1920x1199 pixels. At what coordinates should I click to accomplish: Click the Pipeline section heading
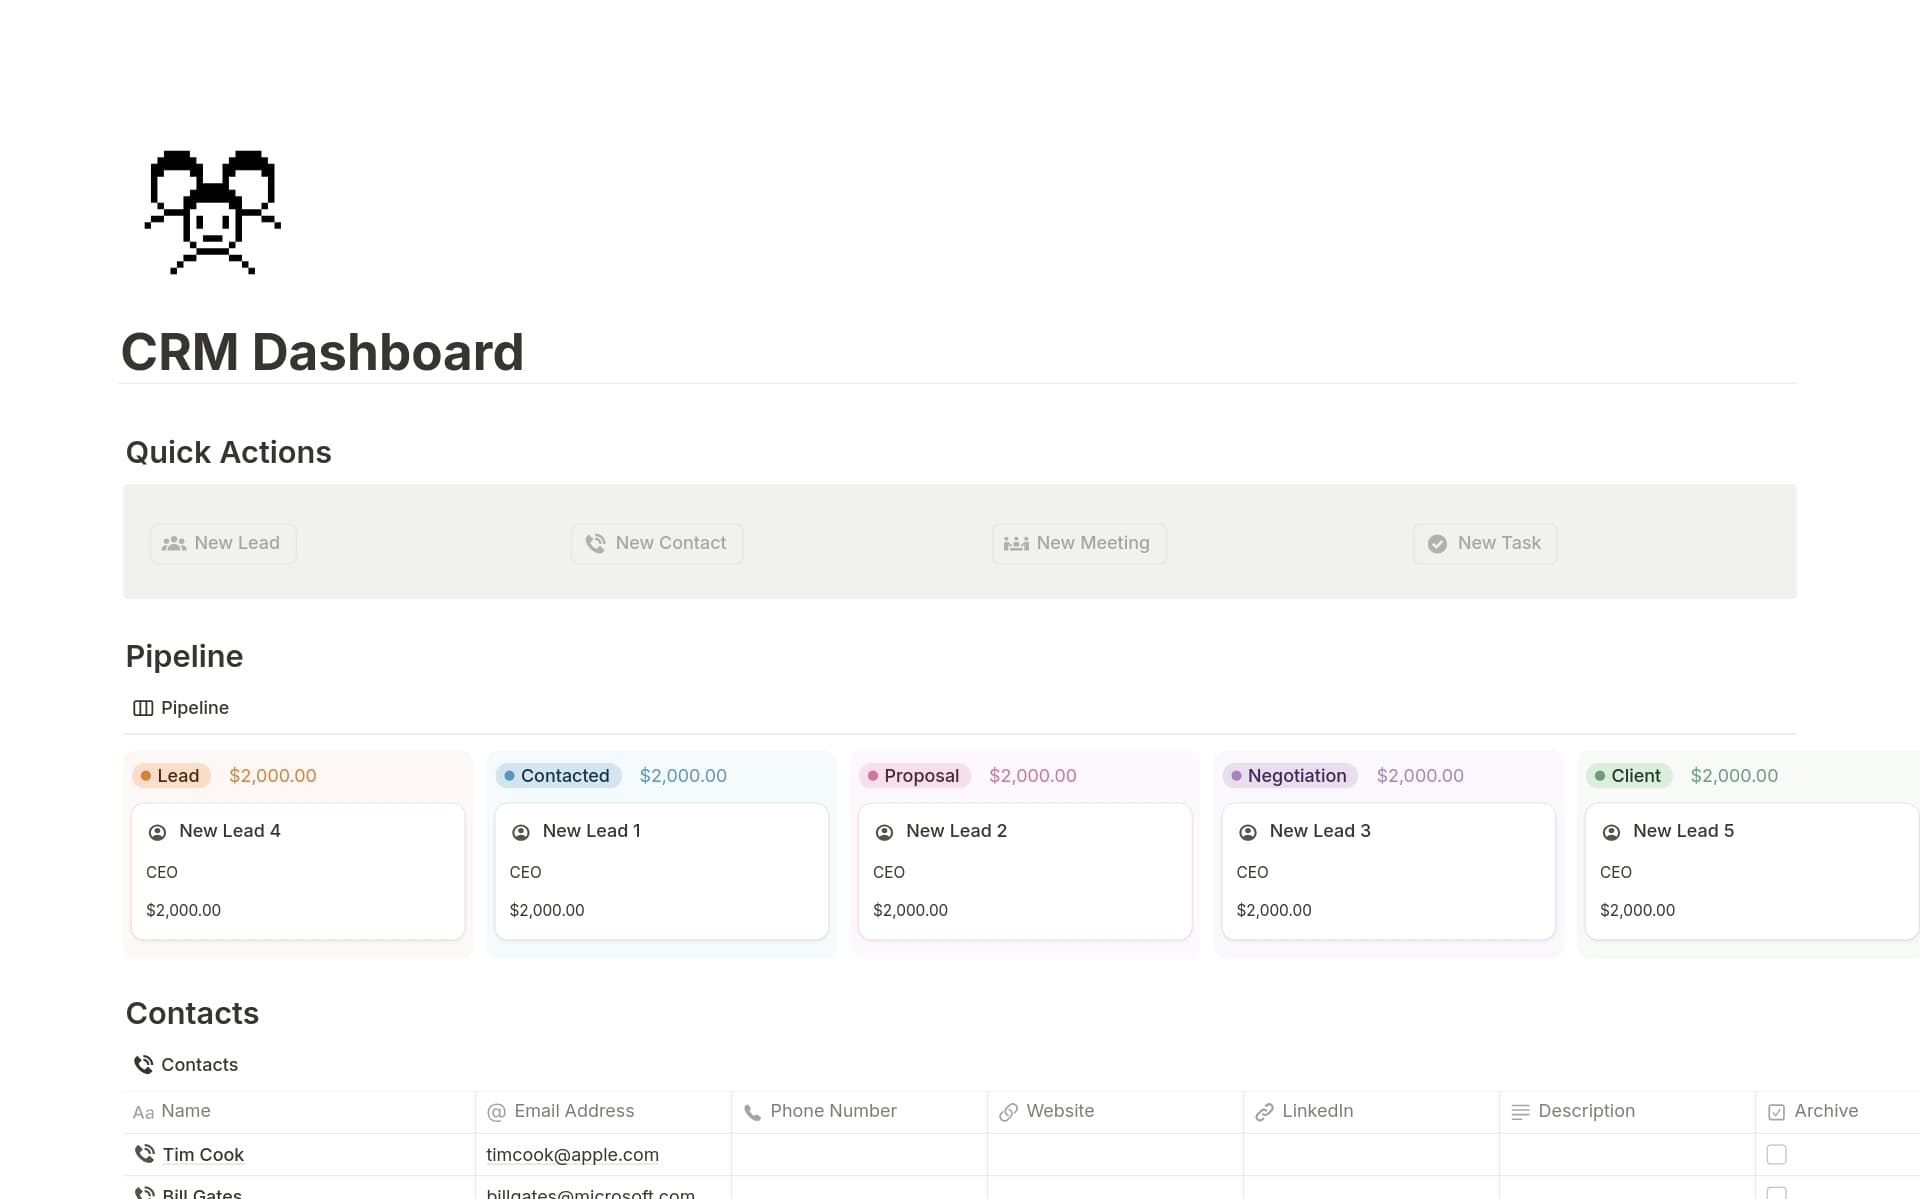[184, 657]
